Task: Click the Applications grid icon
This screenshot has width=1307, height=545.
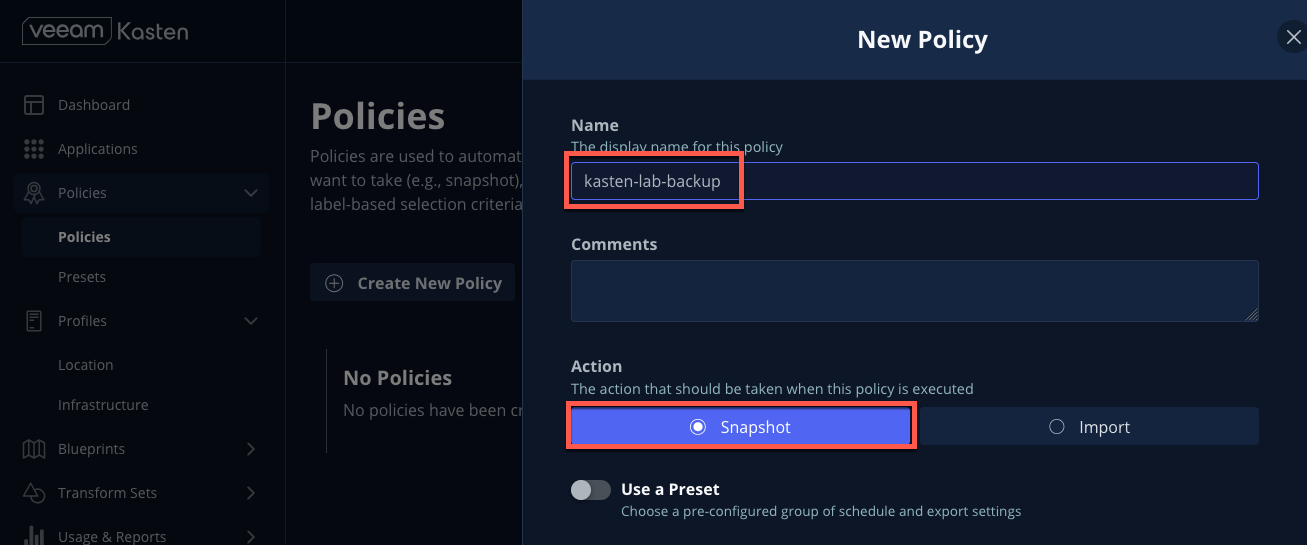Action: (x=34, y=149)
